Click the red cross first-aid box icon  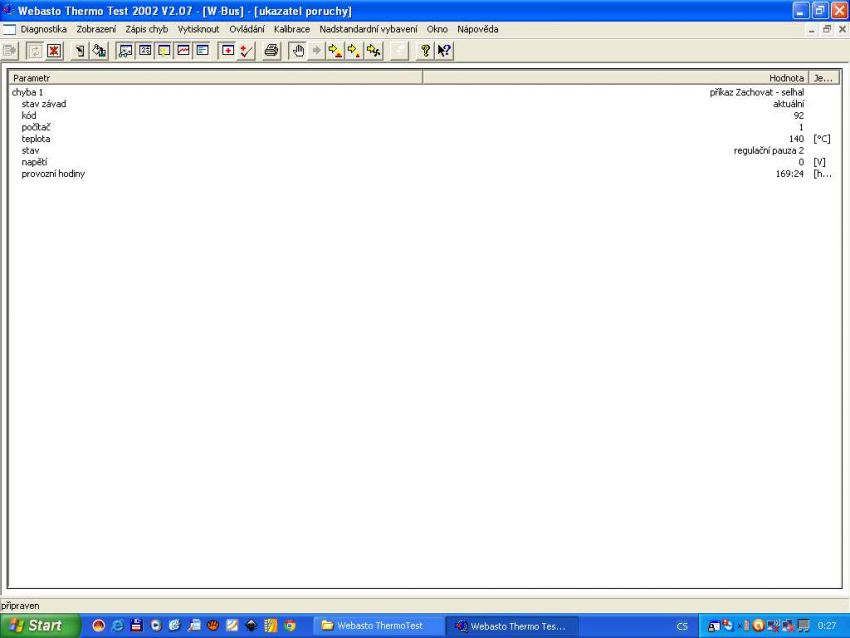[228, 51]
